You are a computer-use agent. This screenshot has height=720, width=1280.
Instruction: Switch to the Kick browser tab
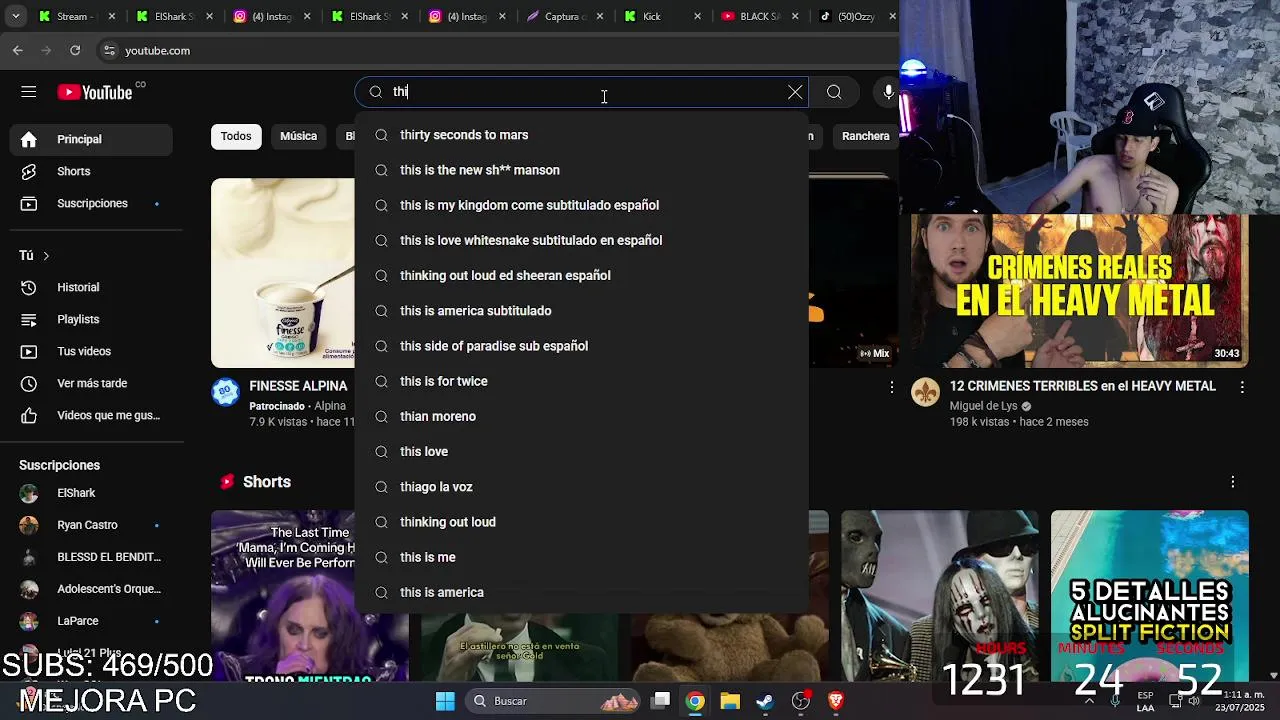click(660, 16)
